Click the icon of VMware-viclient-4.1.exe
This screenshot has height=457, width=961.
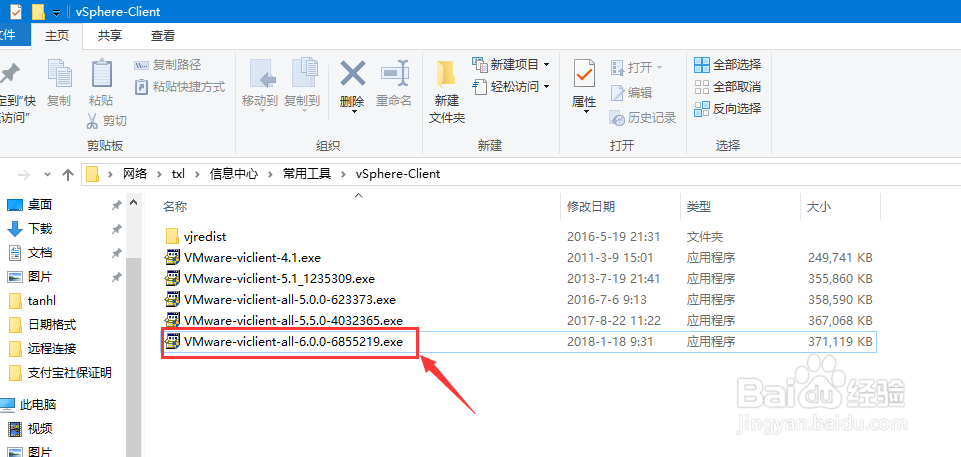click(172, 258)
